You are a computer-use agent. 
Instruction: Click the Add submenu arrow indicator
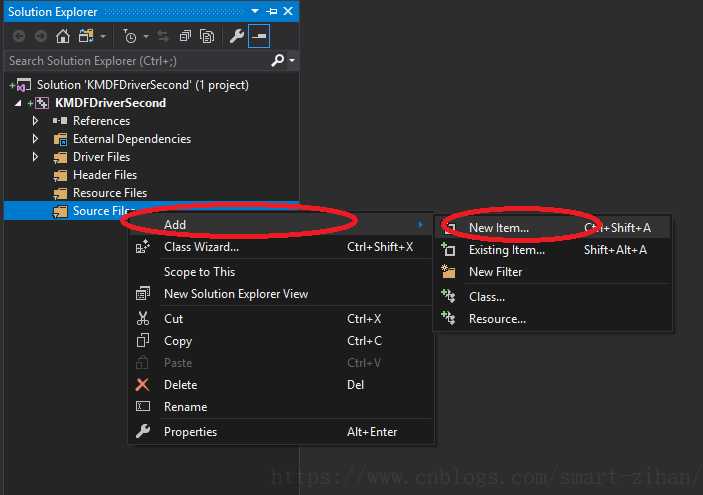[420, 224]
